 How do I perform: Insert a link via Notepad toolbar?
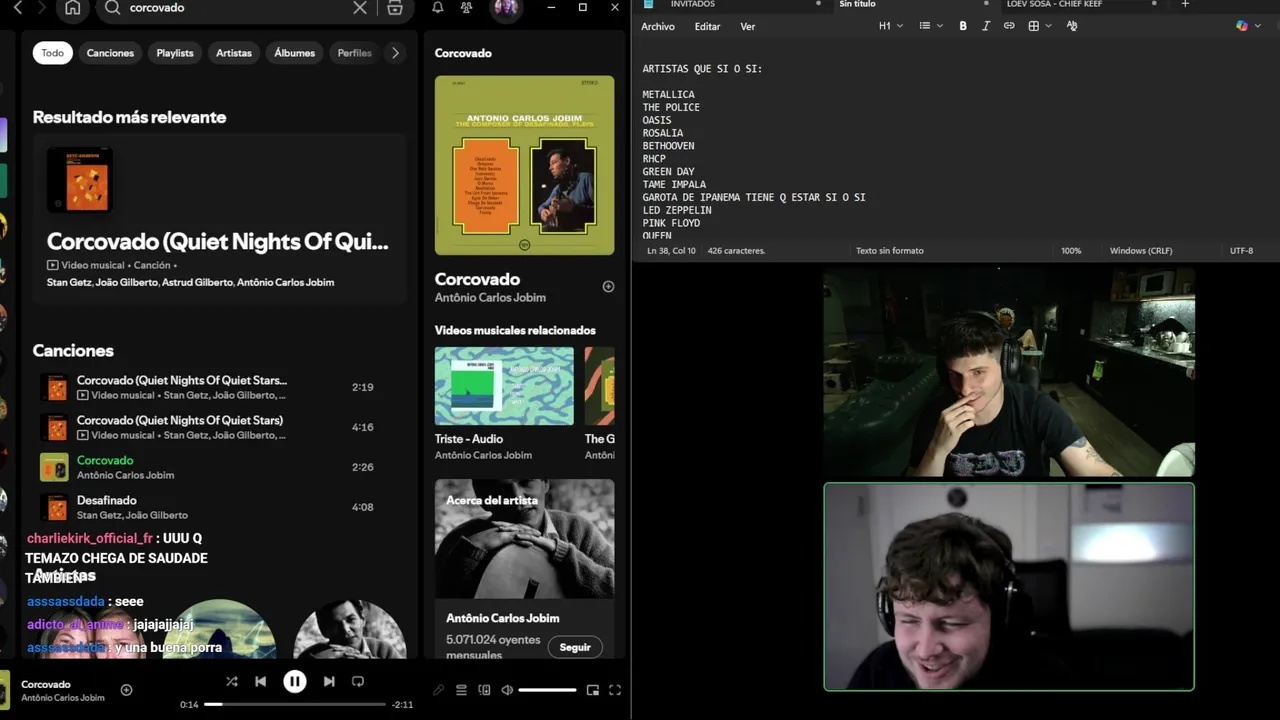[x=1009, y=26]
